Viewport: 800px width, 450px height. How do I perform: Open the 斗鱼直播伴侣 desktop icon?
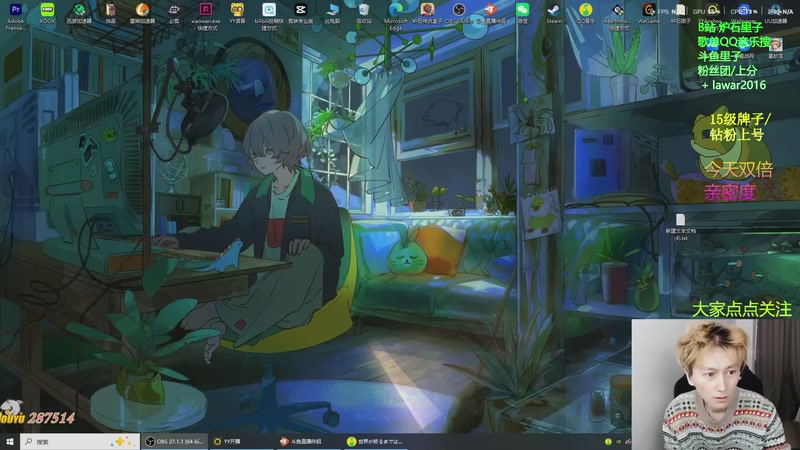coord(491,14)
